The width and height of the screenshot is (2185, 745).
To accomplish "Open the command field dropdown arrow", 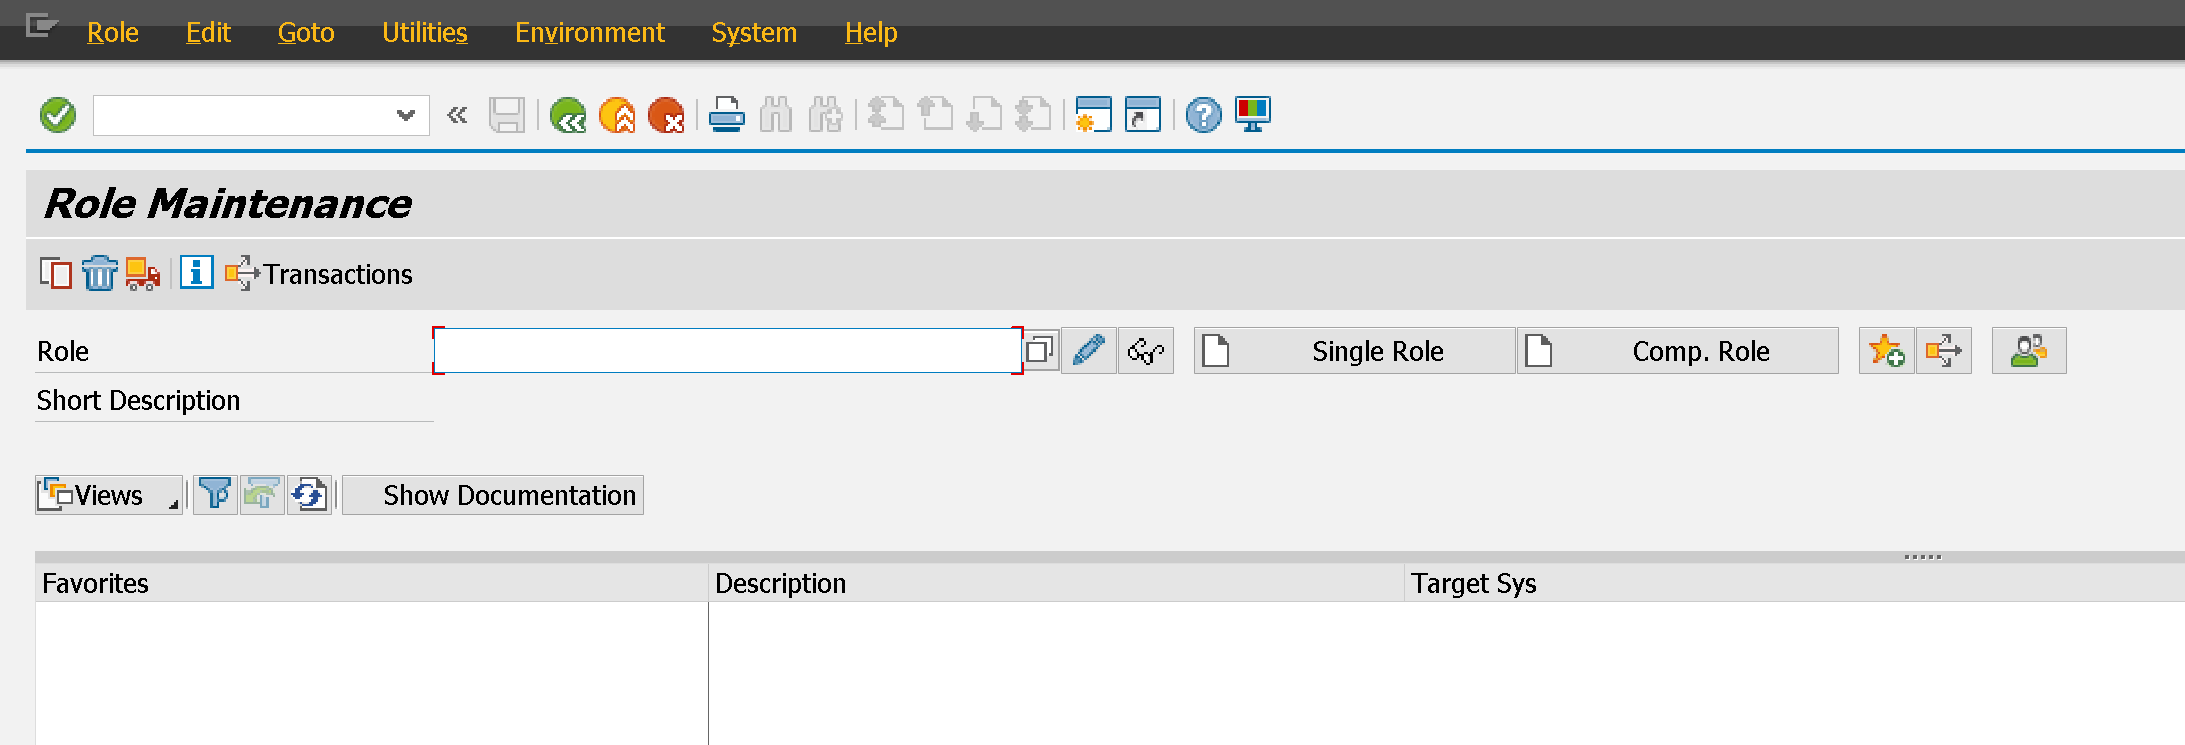I will (x=405, y=115).
